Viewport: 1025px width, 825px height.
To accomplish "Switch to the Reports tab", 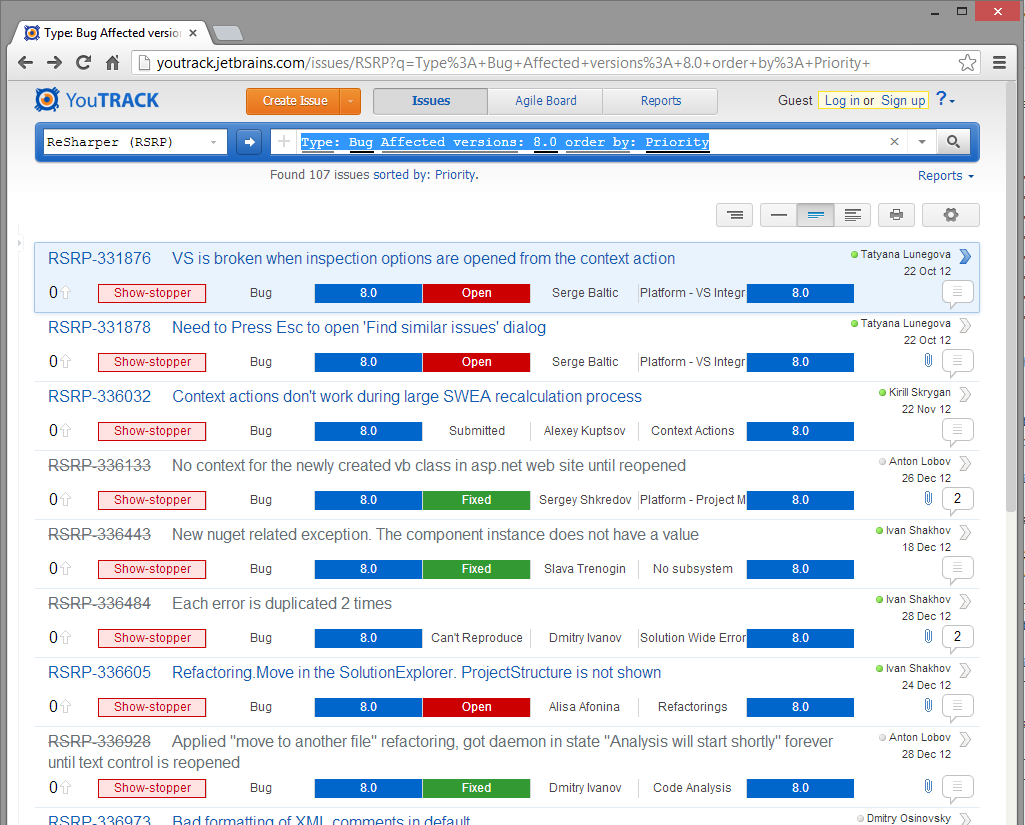I will (x=660, y=100).
